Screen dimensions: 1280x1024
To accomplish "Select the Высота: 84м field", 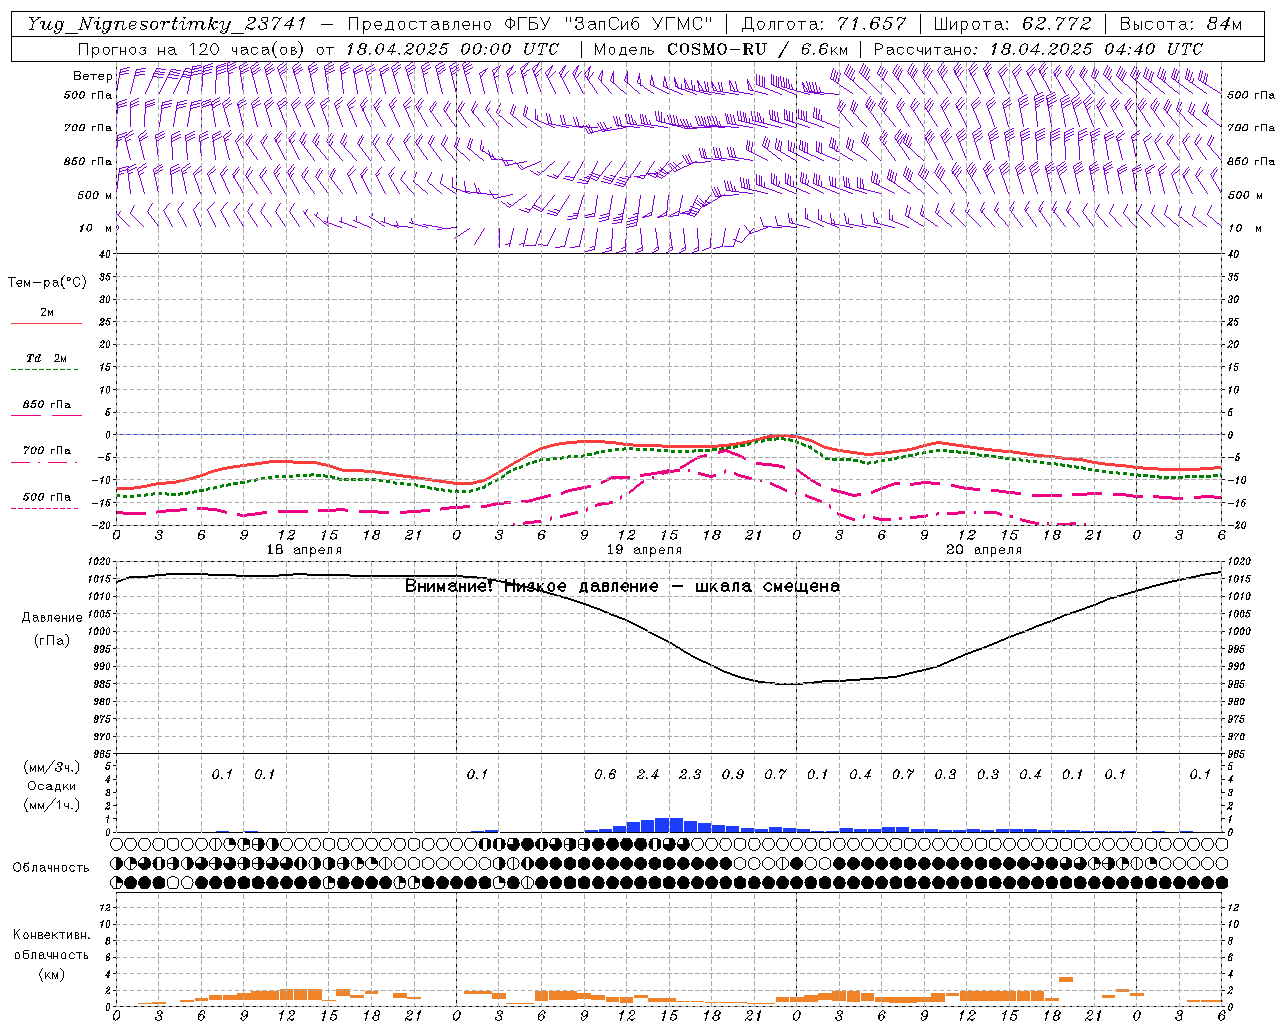I will click(1182, 24).
